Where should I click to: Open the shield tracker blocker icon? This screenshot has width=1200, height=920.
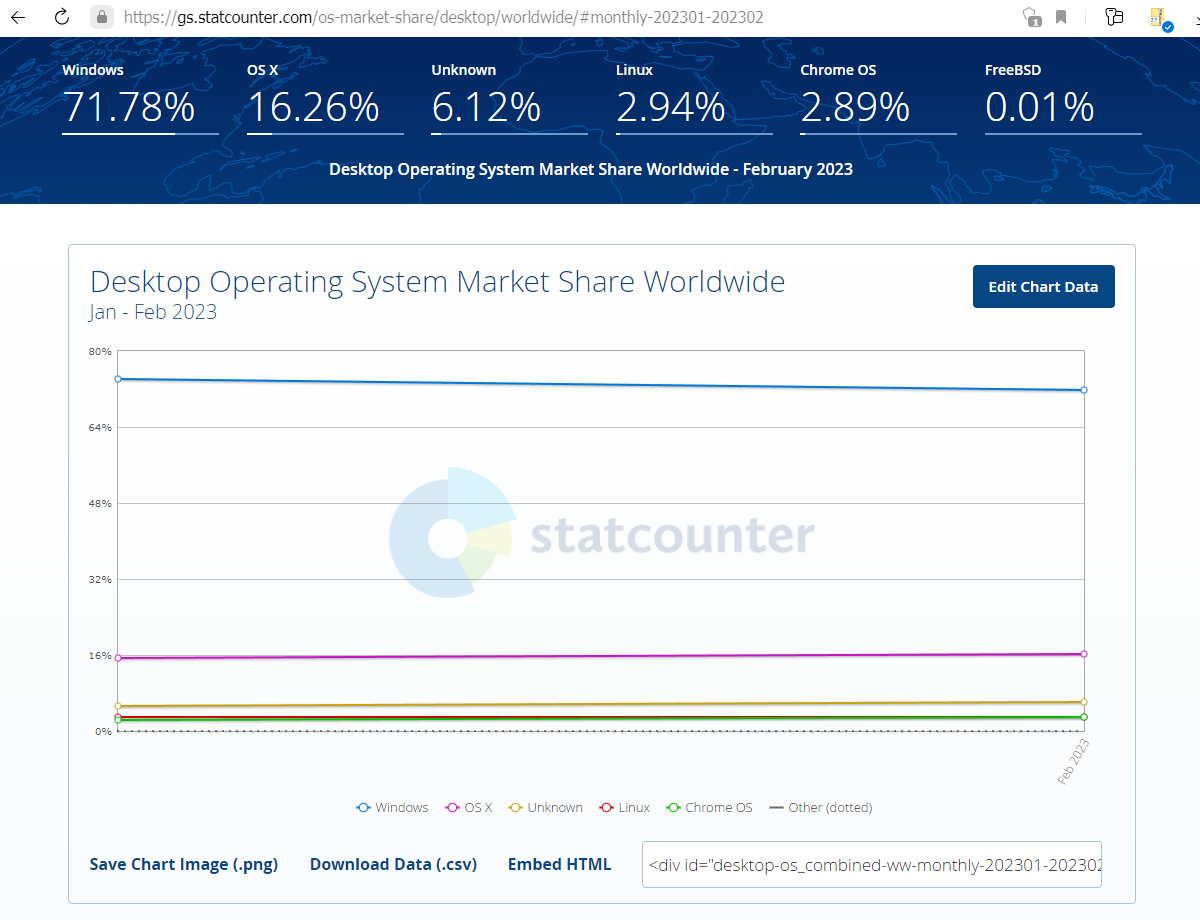(1031, 17)
